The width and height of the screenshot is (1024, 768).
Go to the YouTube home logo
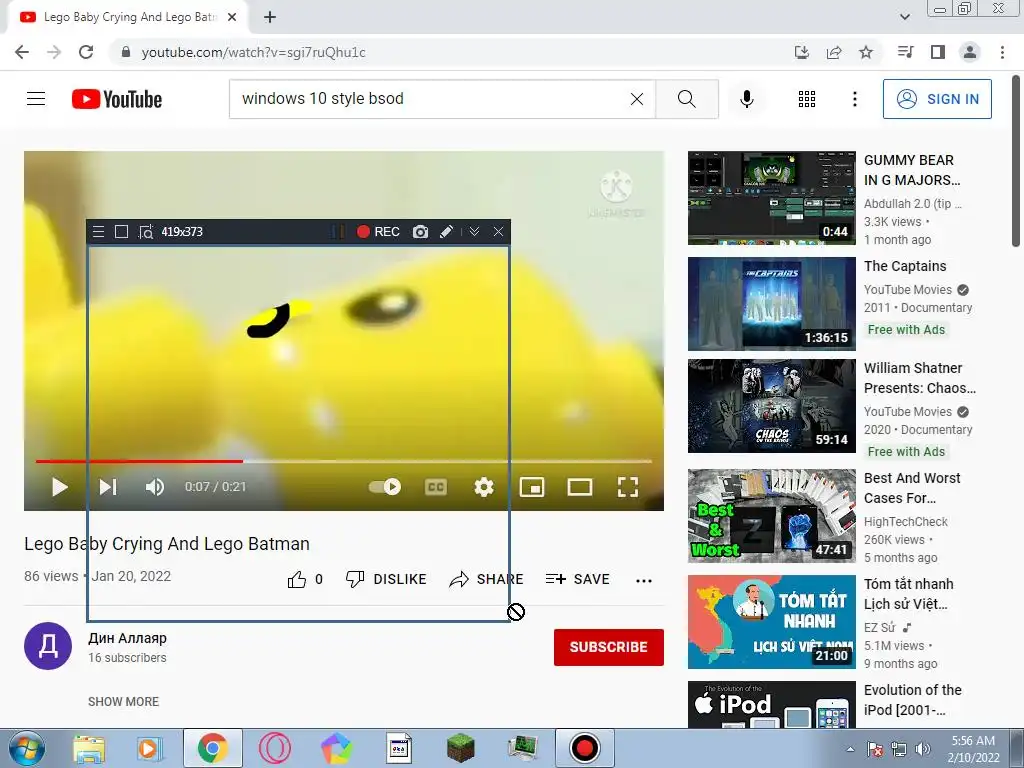click(117, 99)
